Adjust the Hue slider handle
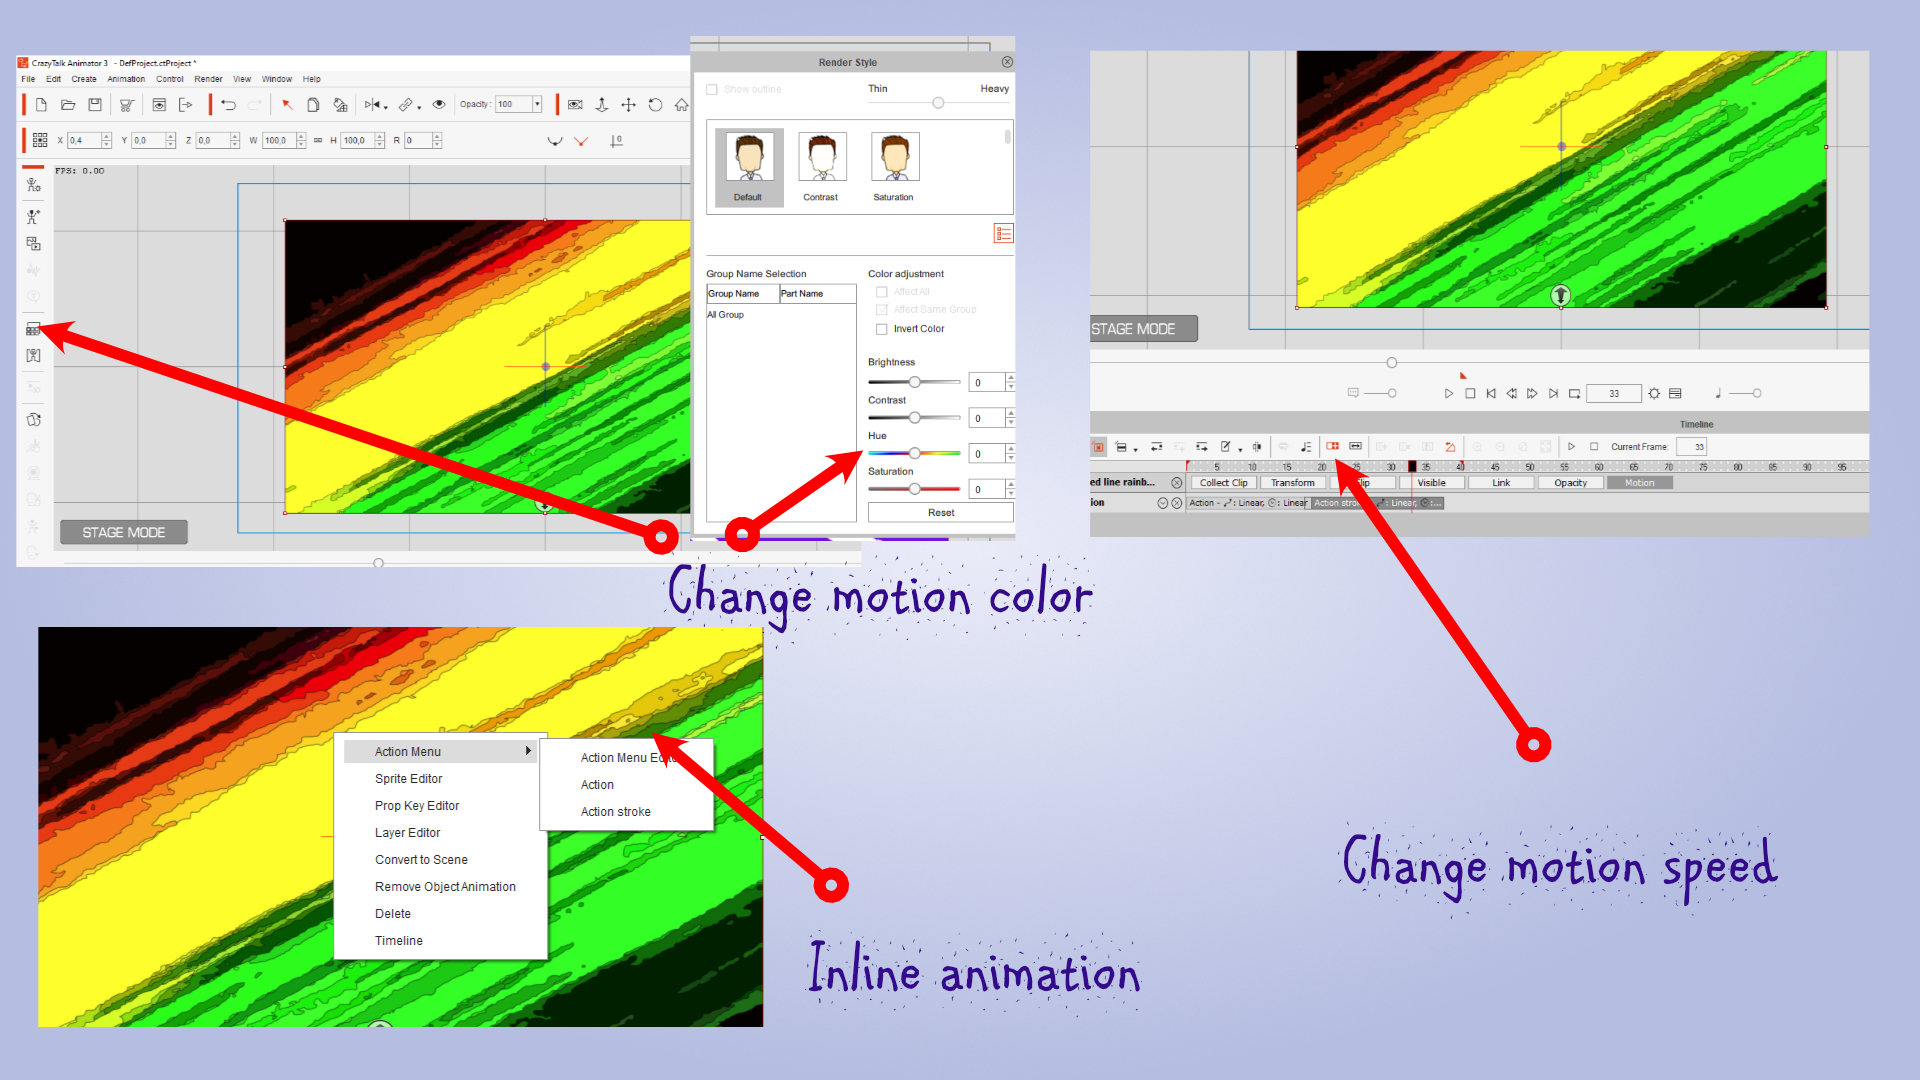1920x1080 pixels. point(914,453)
